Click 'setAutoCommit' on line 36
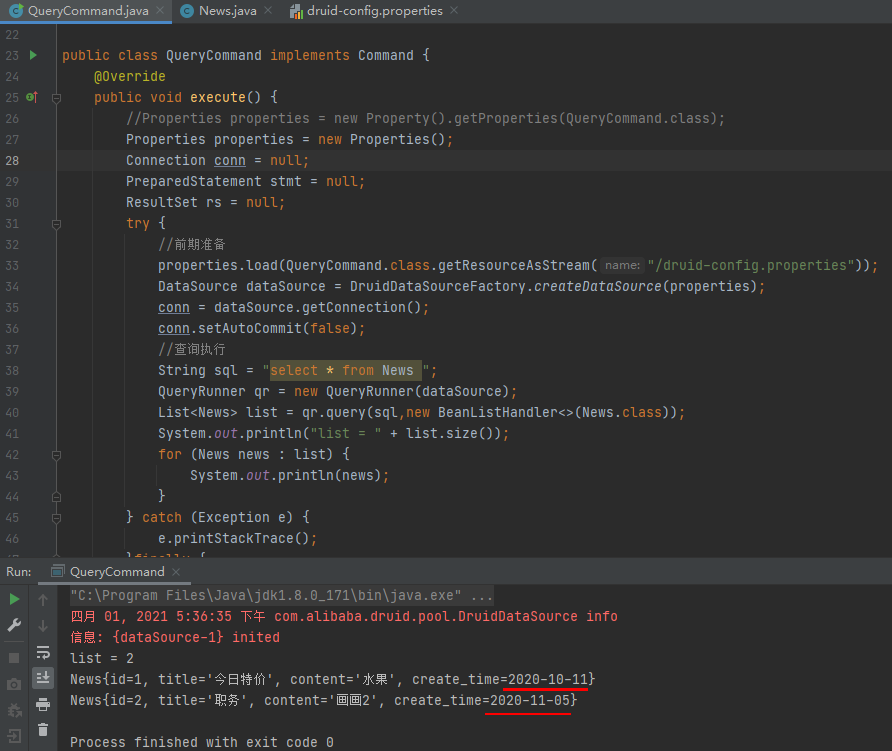This screenshot has width=892, height=751. click(x=250, y=328)
